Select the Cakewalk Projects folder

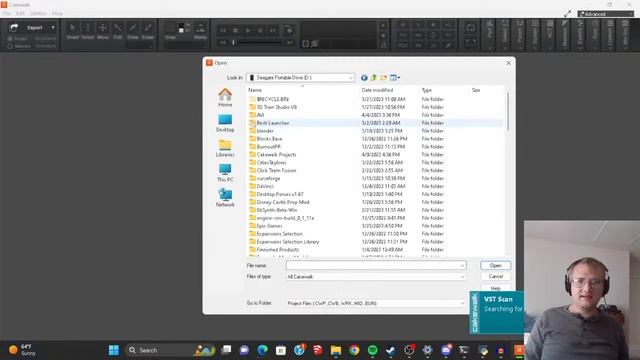276,155
